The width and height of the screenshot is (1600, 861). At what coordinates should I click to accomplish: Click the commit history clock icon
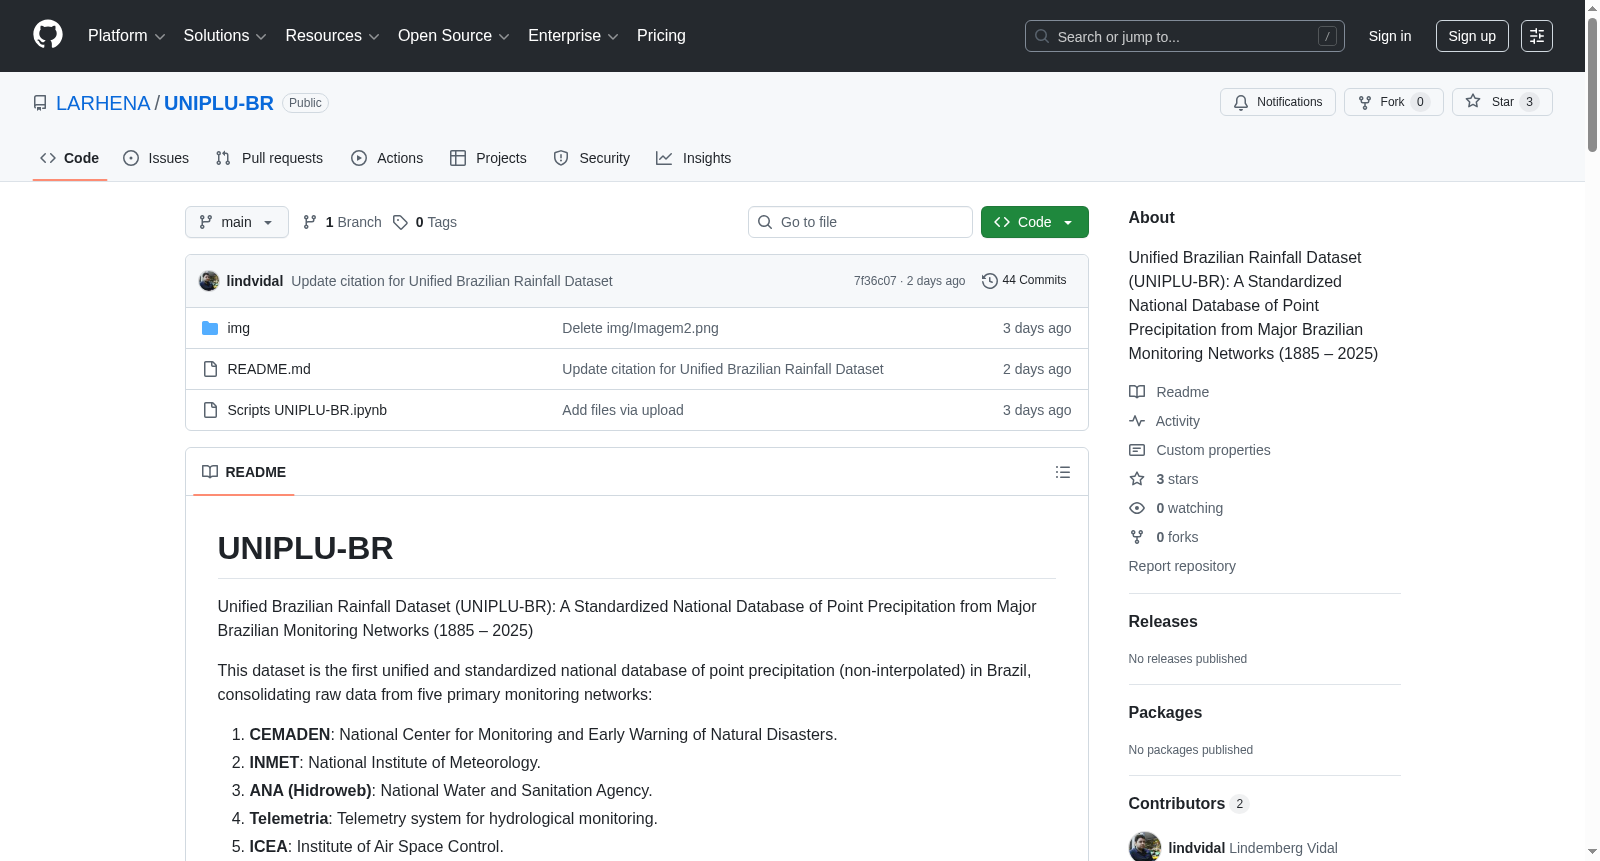[x=990, y=281]
